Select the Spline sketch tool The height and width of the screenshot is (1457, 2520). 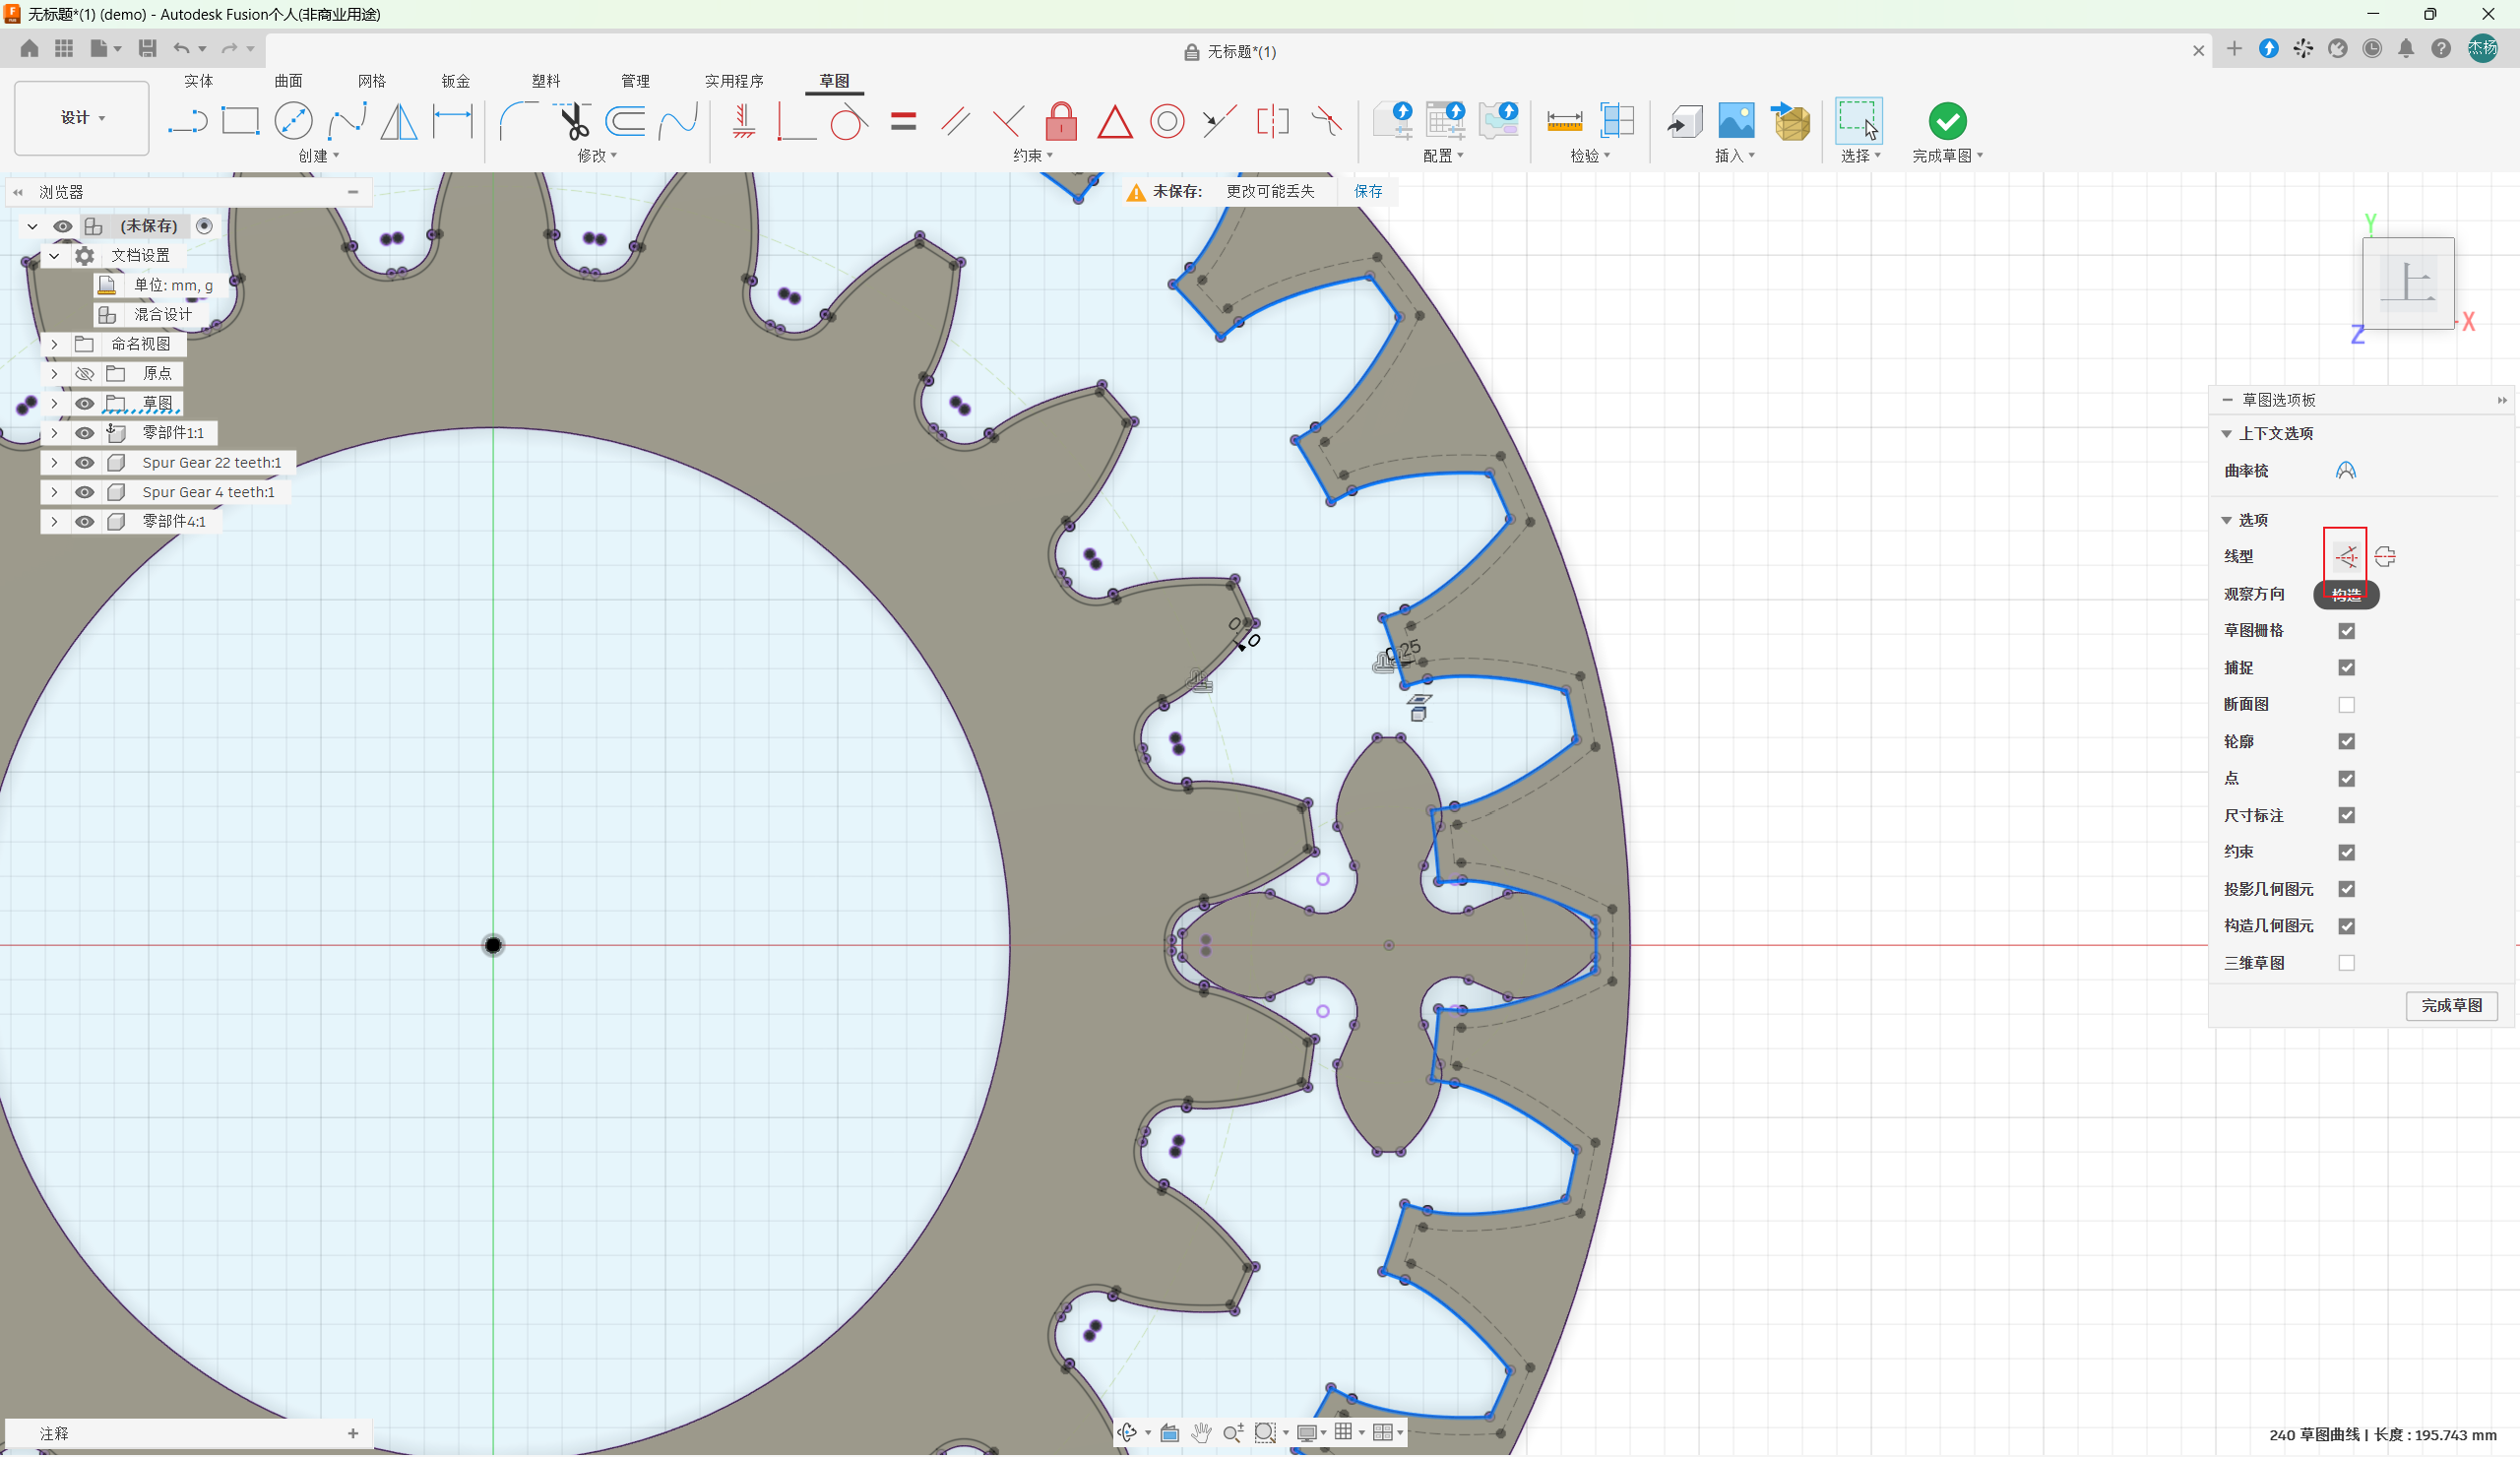346,121
